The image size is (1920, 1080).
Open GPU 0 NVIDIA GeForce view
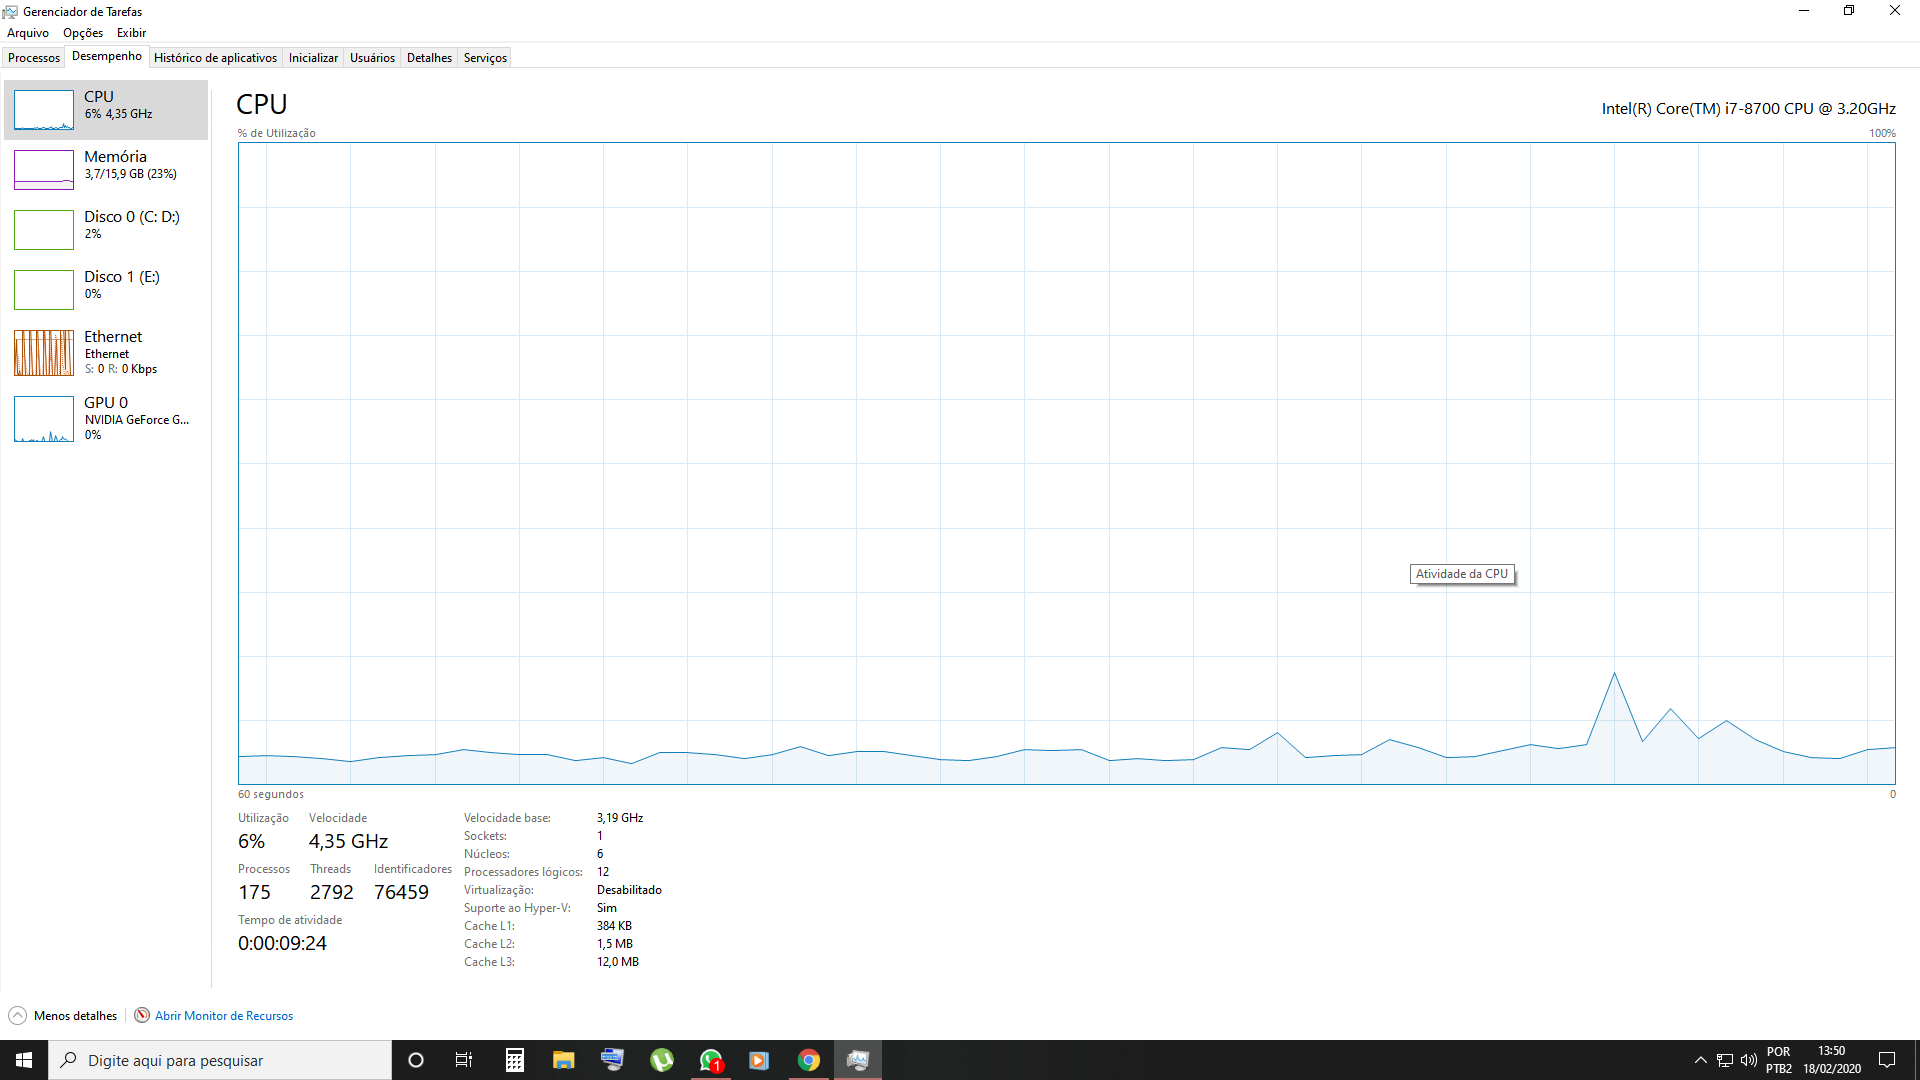106,418
